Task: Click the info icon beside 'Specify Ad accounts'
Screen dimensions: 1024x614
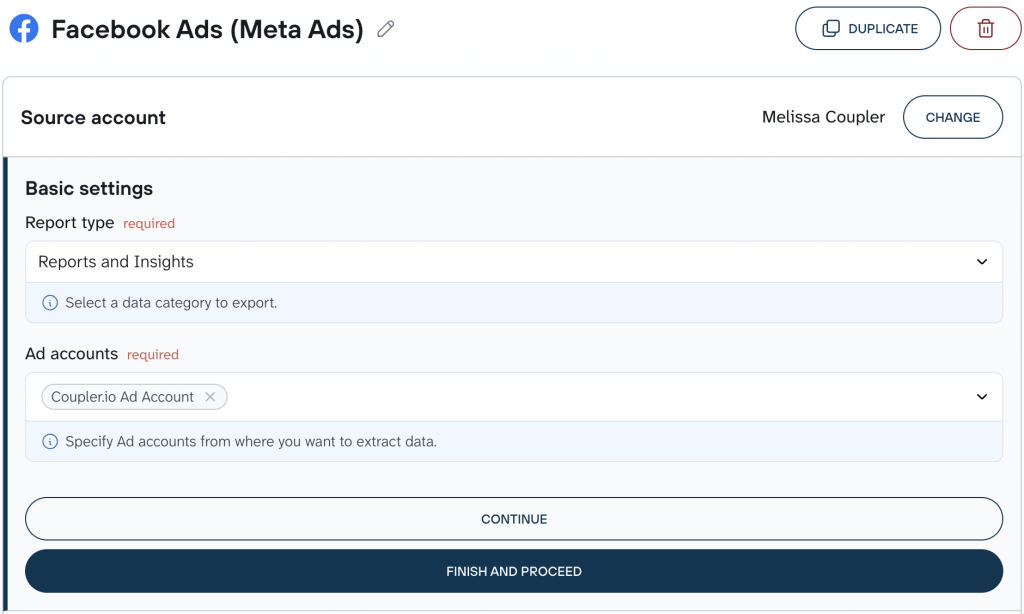Action: point(50,442)
